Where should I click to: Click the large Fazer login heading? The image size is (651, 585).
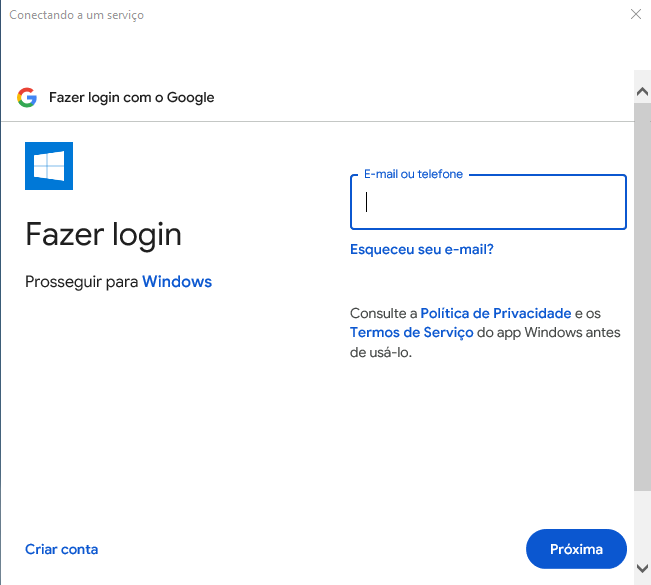tap(103, 235)
